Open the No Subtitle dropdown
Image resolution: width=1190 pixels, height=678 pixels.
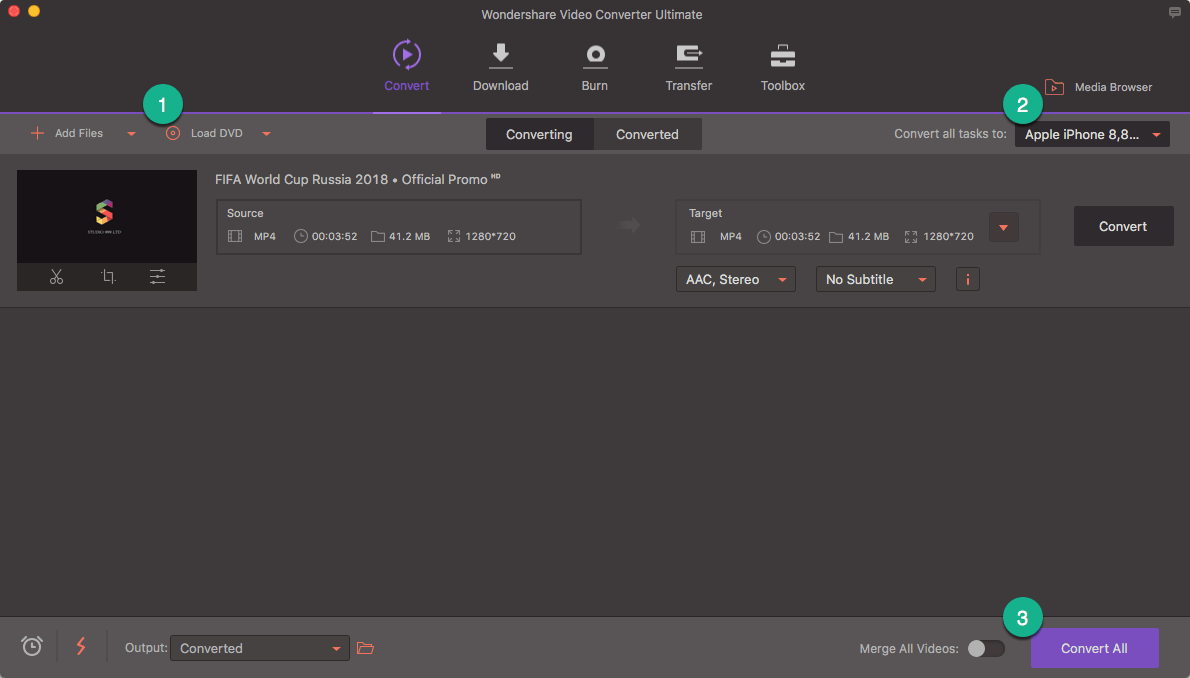(875, 279)
